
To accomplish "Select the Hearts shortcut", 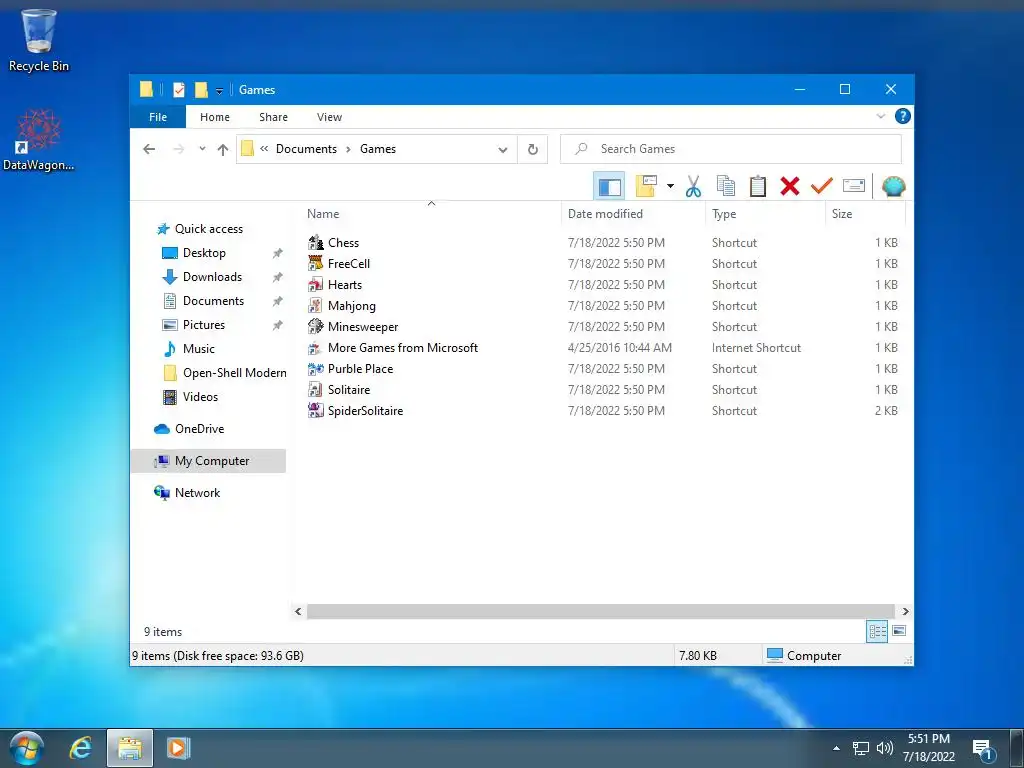I will click(x=345, y=285).
